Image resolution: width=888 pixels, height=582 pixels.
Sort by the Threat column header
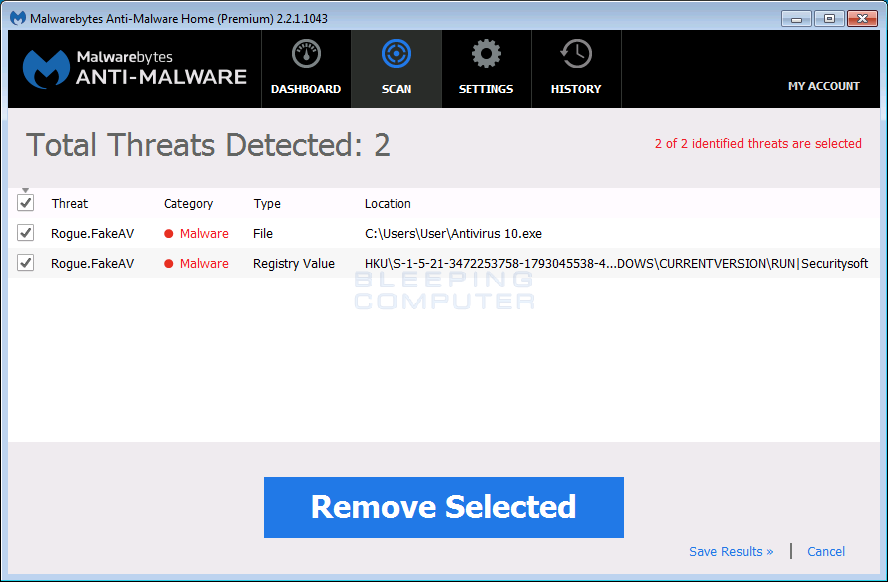[70, 204]
